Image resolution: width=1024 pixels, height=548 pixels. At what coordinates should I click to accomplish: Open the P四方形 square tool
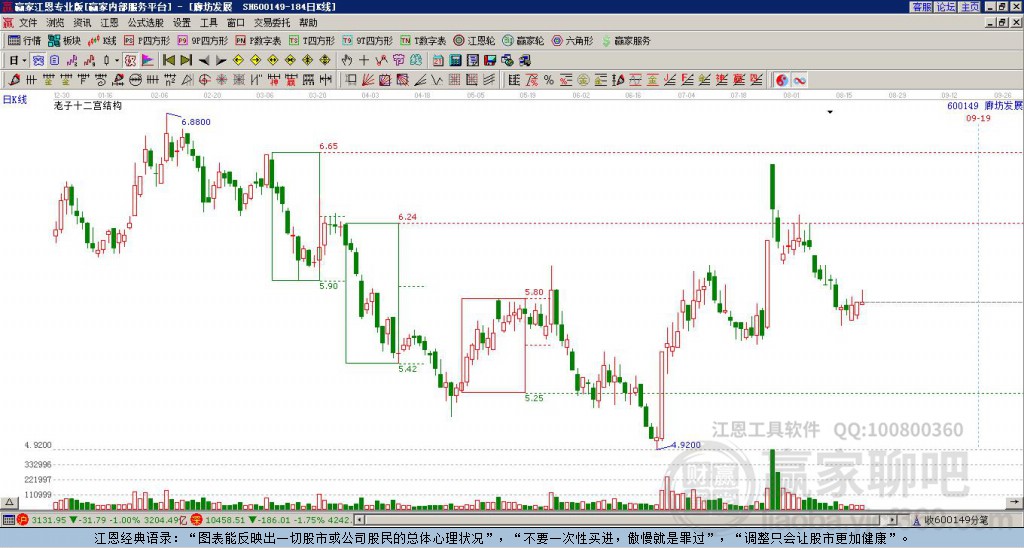(147, 40)
